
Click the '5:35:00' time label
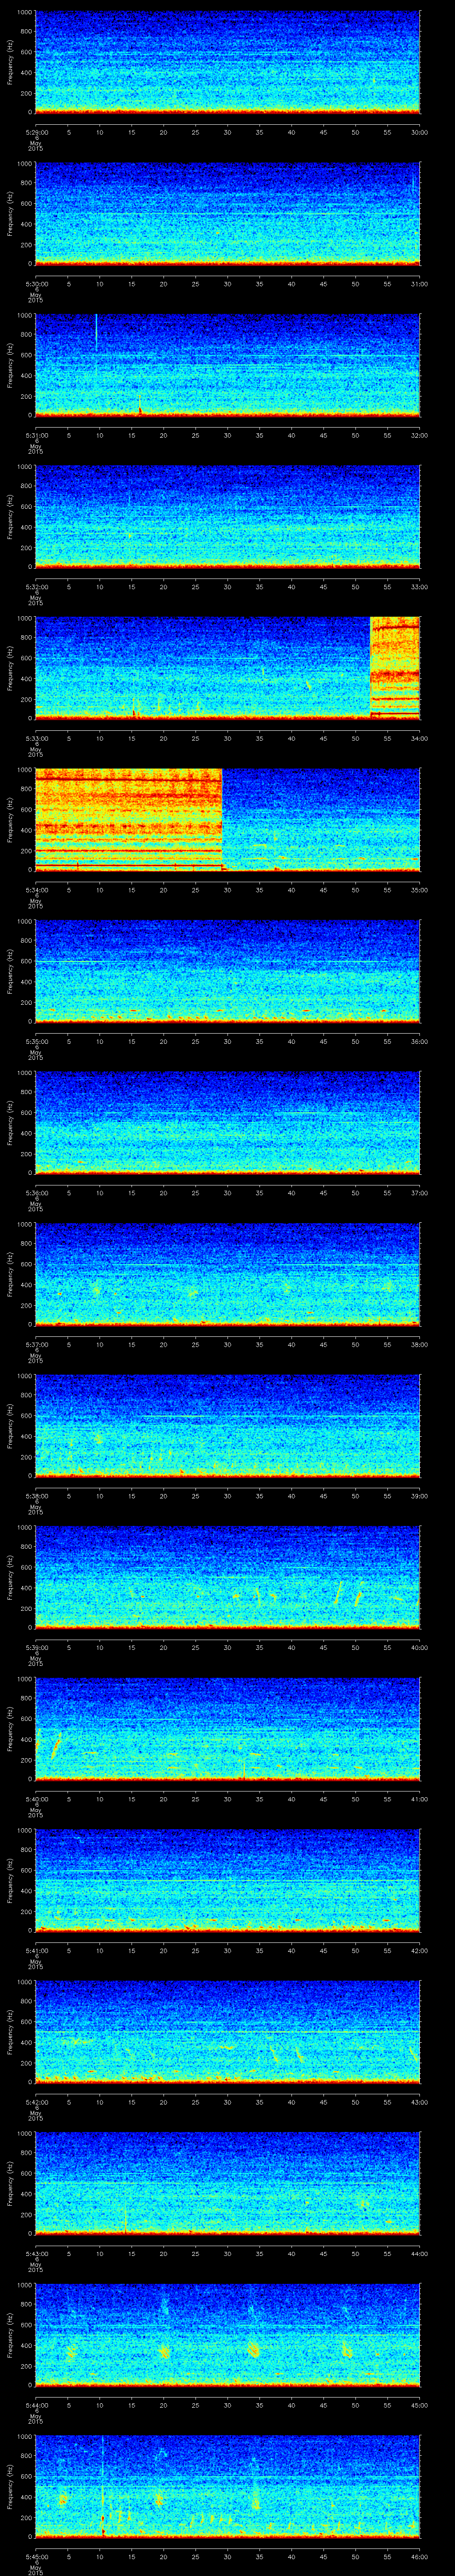[x=36, y=1041]
